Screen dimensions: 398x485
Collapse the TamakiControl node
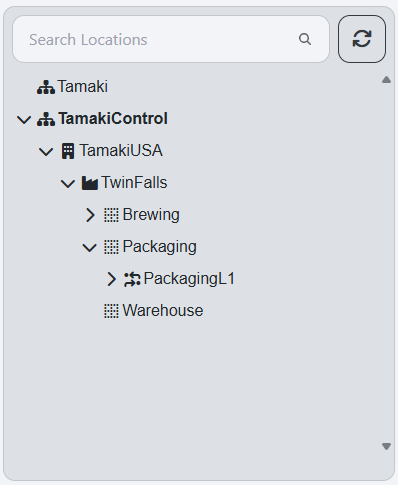click(x=24, y=119)
